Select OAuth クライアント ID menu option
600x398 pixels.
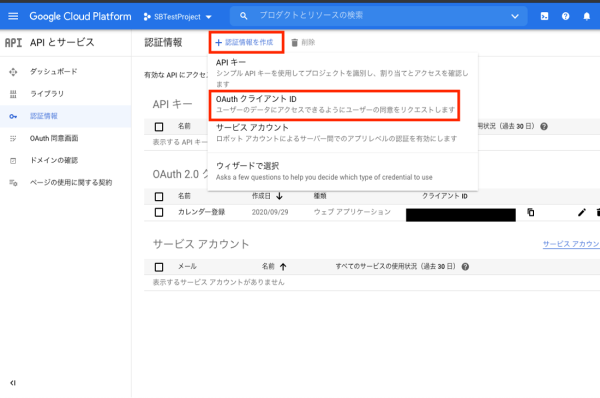[334, 104]
